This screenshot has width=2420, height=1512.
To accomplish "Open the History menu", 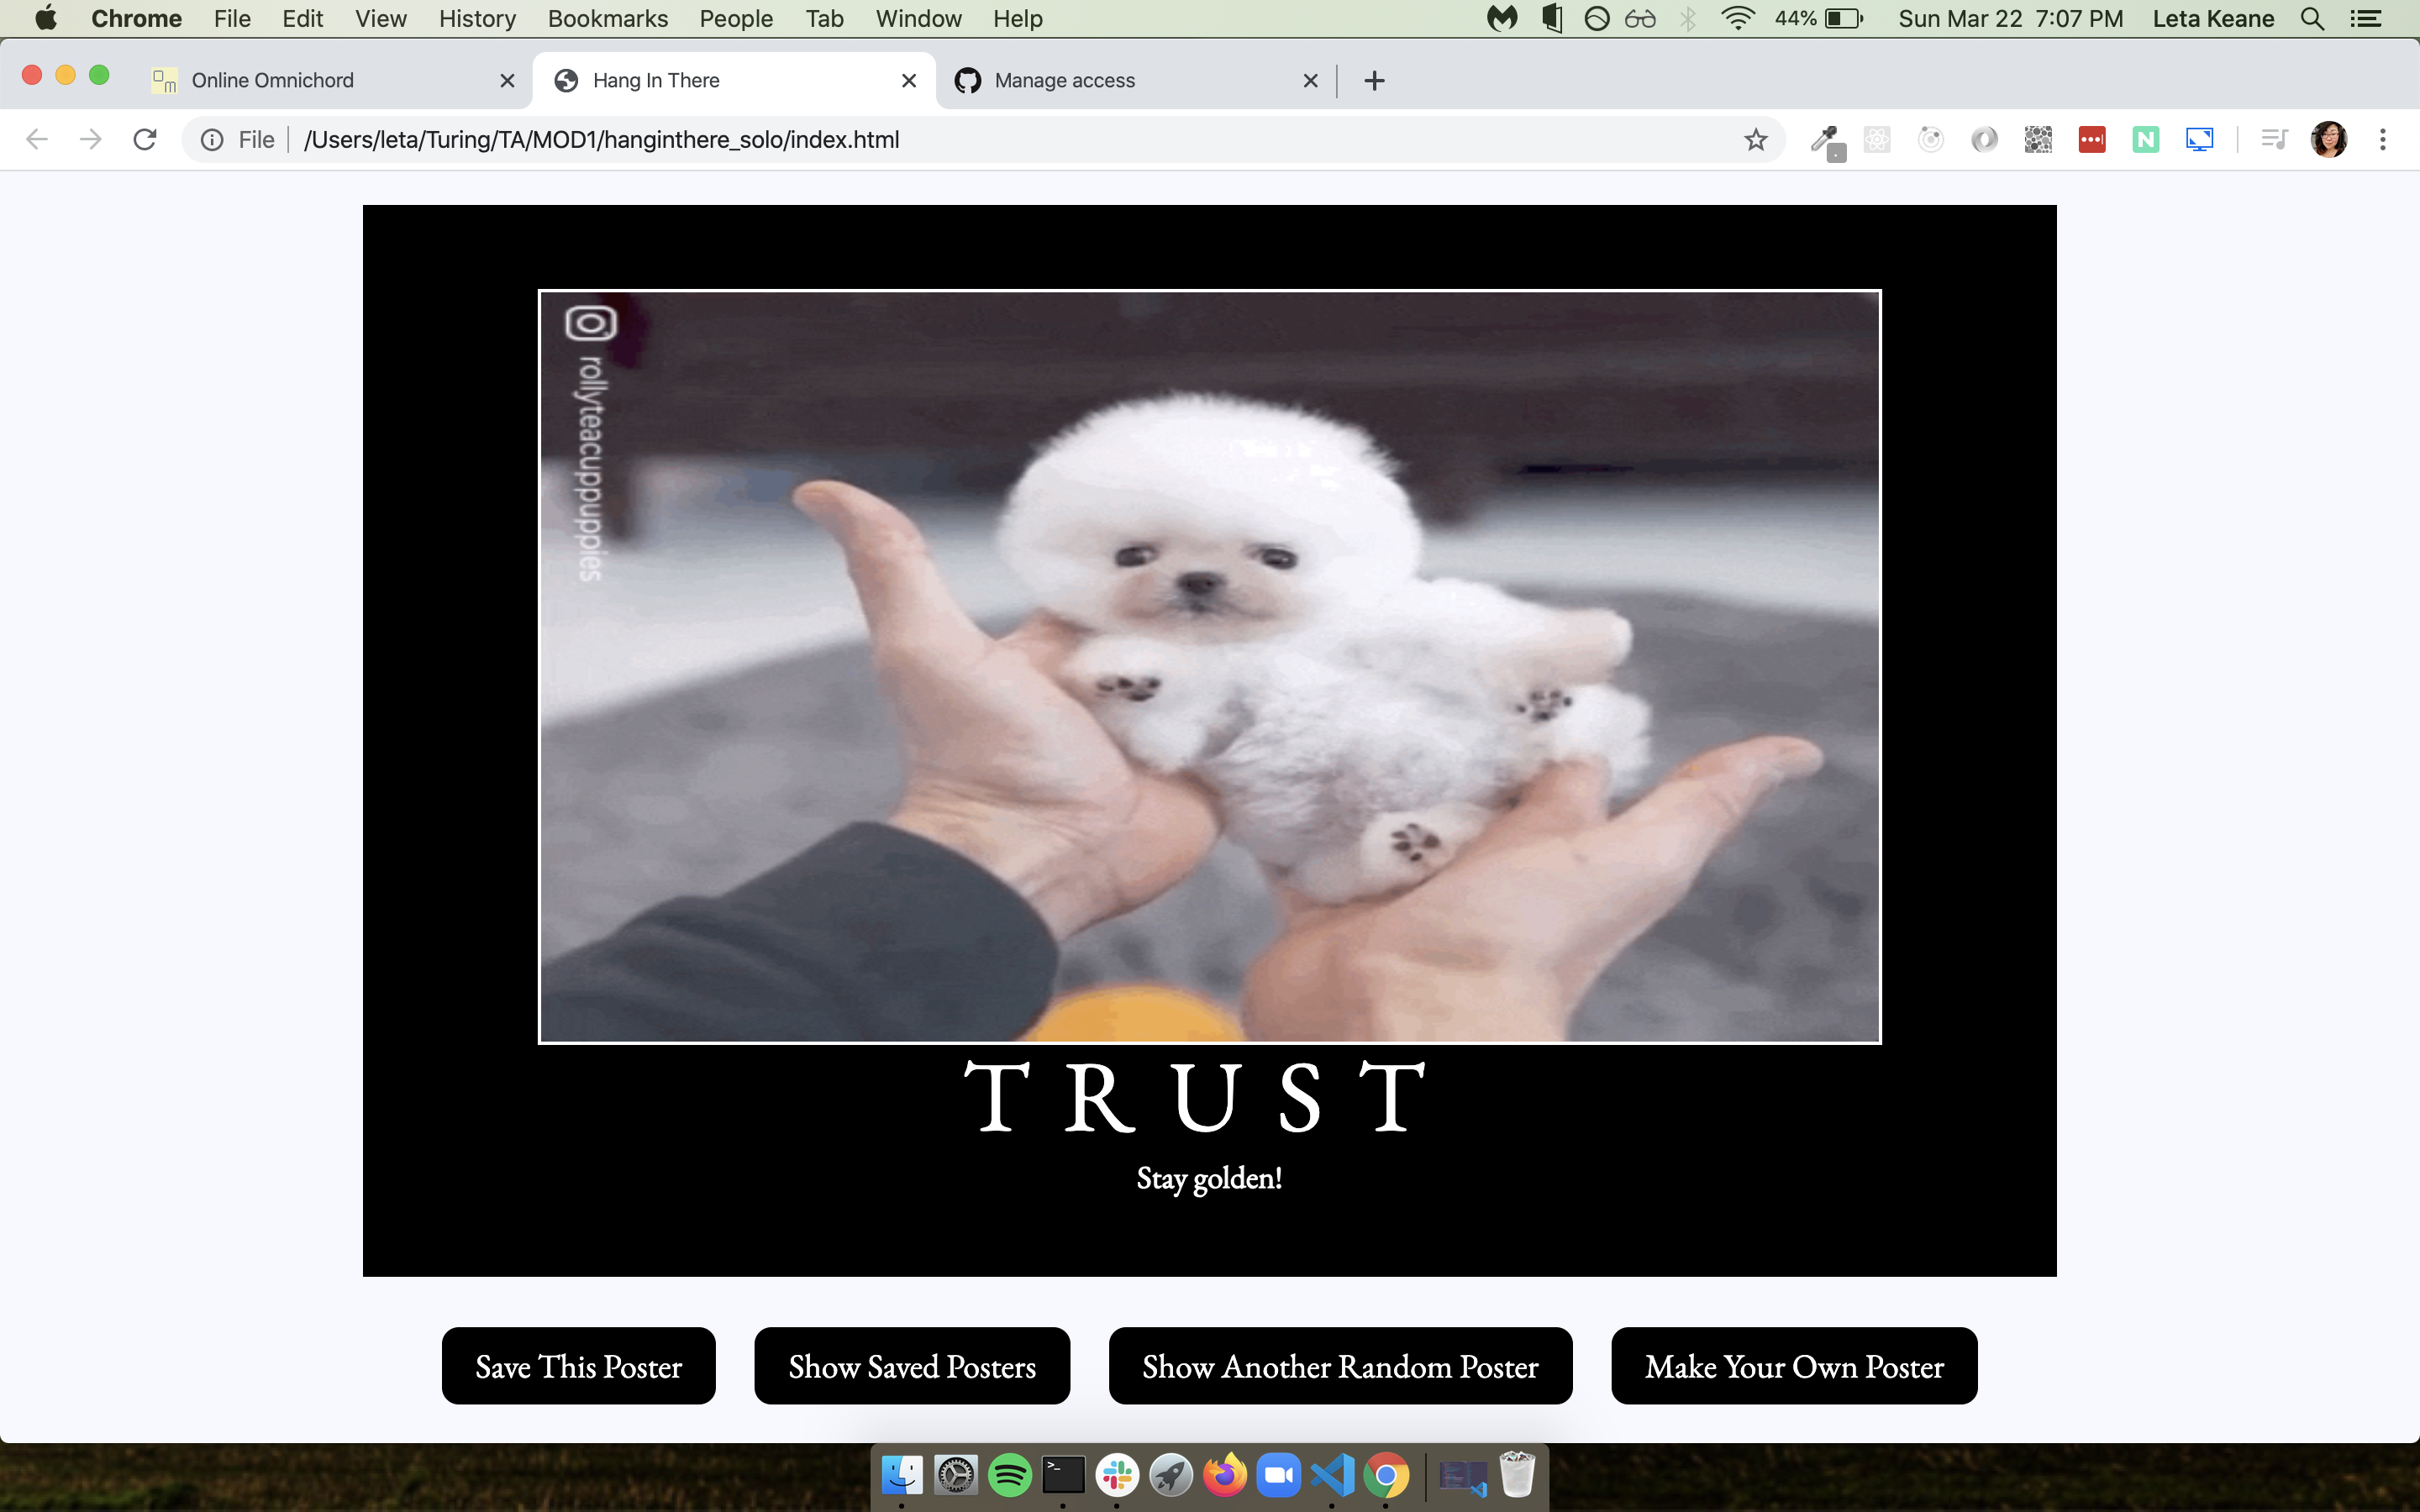I will point(477,19).
